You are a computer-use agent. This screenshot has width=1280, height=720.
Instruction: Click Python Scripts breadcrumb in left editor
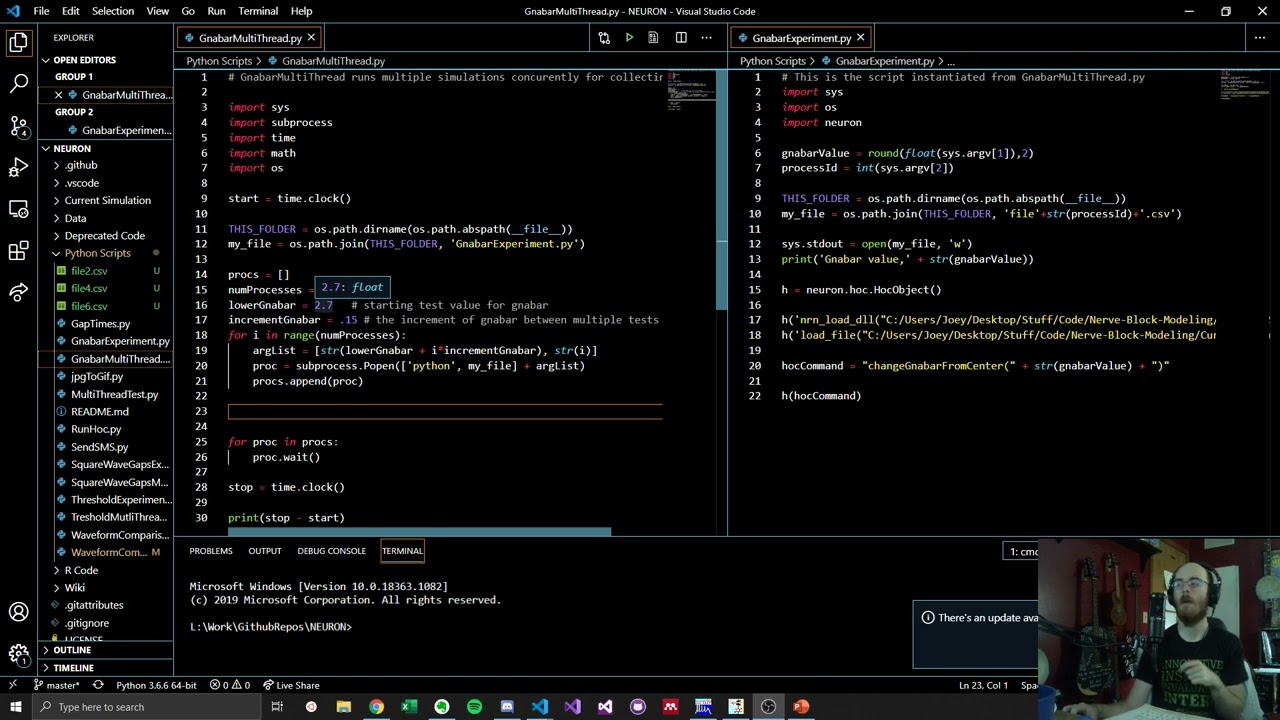click(219, 61)
